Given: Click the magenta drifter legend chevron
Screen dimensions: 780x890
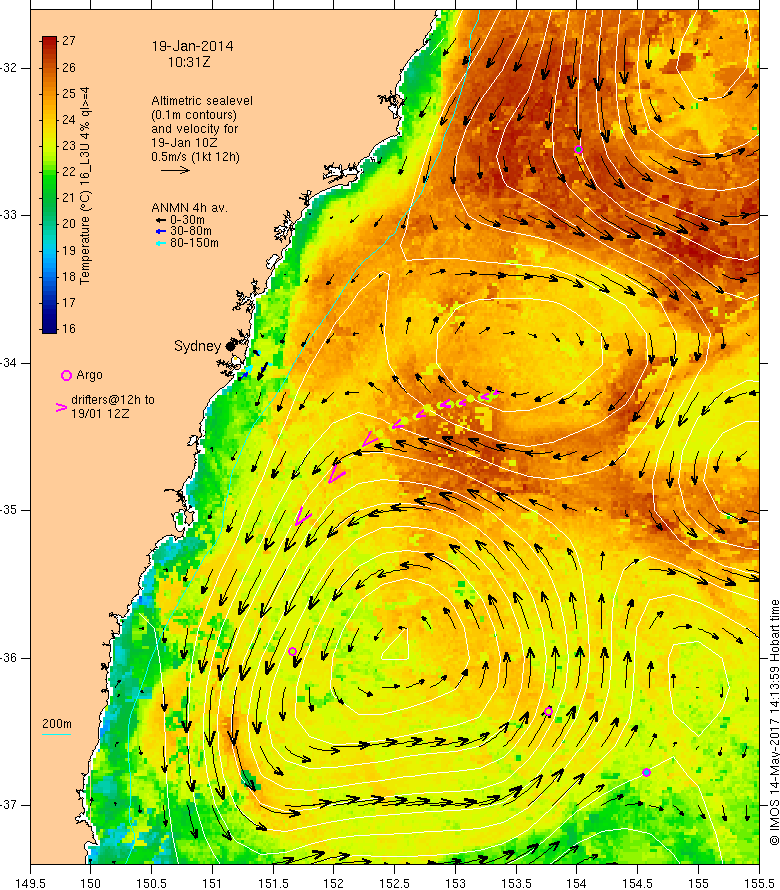Looking at the screenshot, I should [61, 407].
